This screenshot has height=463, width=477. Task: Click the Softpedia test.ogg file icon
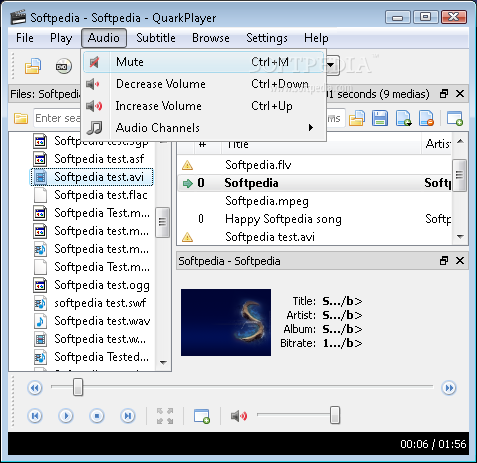[40, 285]
